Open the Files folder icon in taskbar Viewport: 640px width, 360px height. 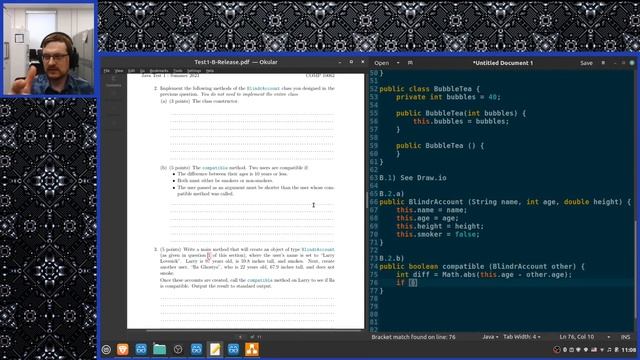click(x=160, y=349)
